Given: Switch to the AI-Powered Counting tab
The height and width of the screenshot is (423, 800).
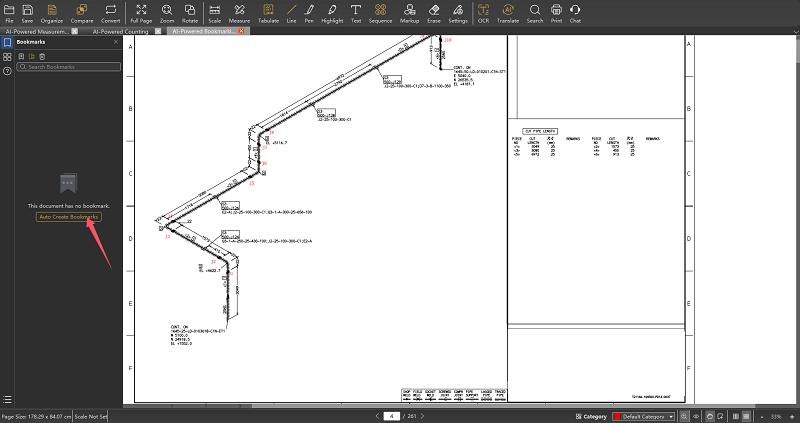Looking at the screenshot, I should coord(123,32).
